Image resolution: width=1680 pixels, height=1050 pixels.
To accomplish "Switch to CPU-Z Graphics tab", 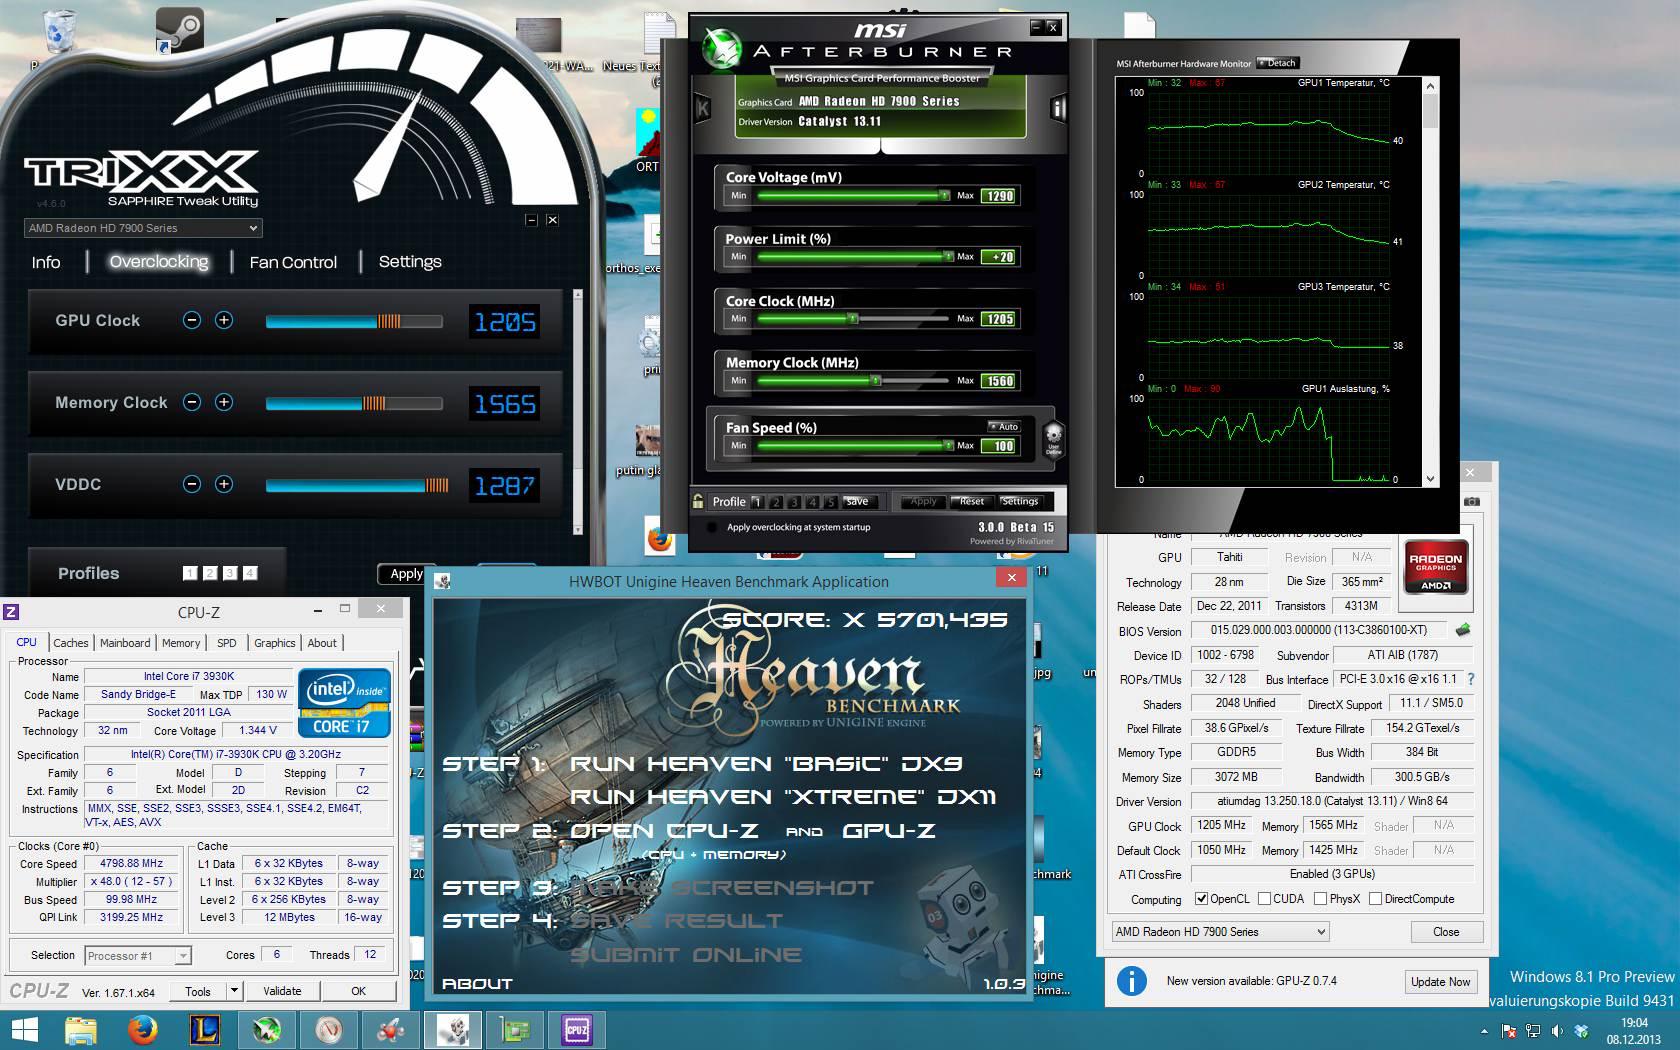I will pos(274,643).
